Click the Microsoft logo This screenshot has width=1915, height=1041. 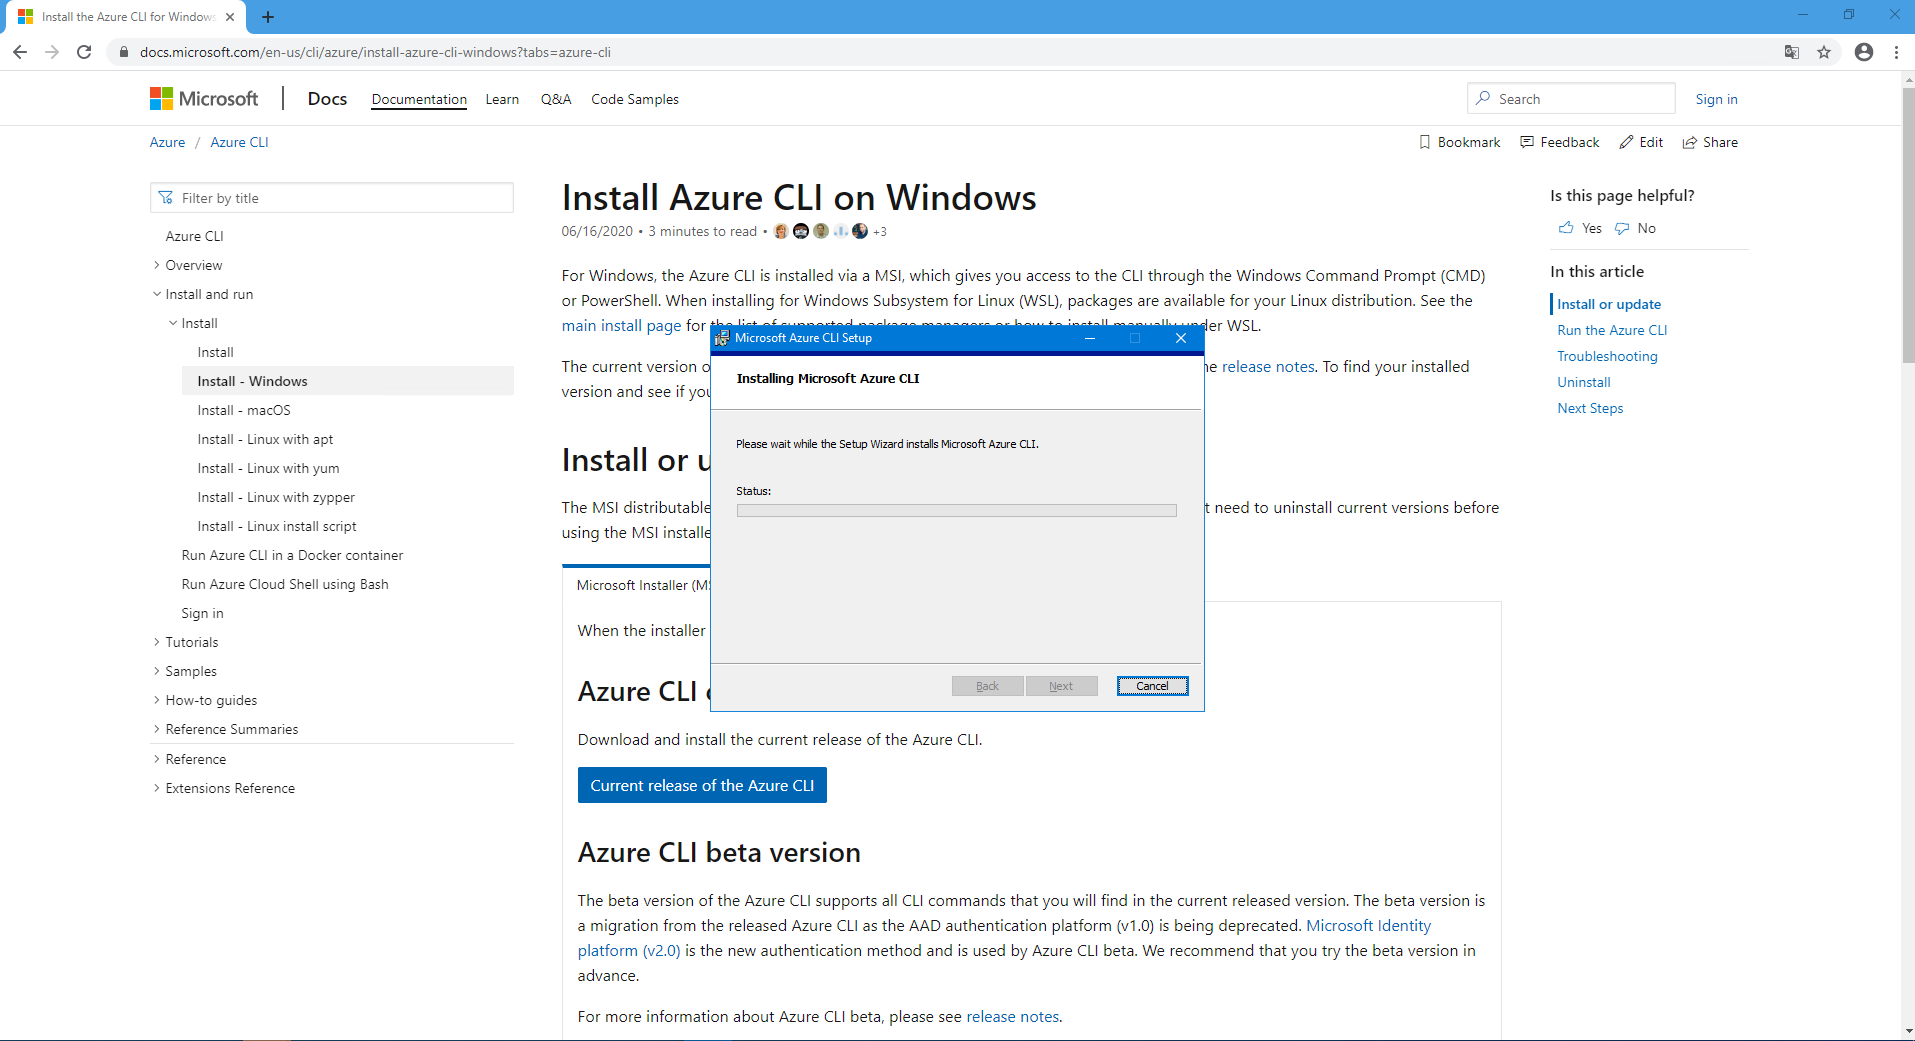pyautogui.click(x=204, y=98)
